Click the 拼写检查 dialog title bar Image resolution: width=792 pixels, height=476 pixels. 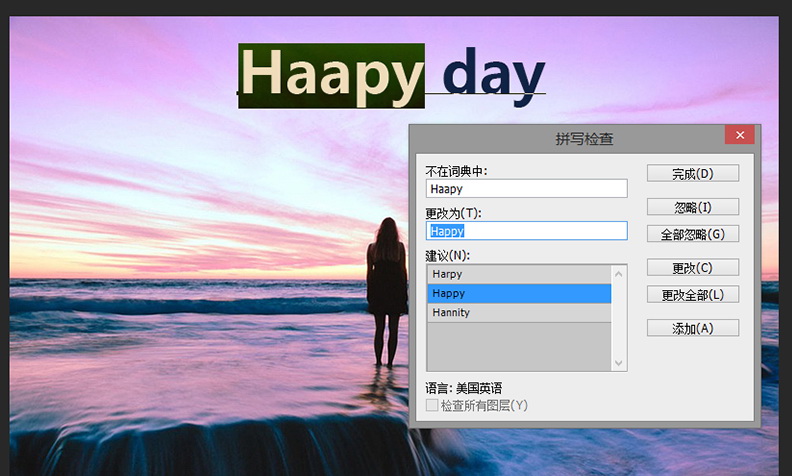(x=560, y=138)
